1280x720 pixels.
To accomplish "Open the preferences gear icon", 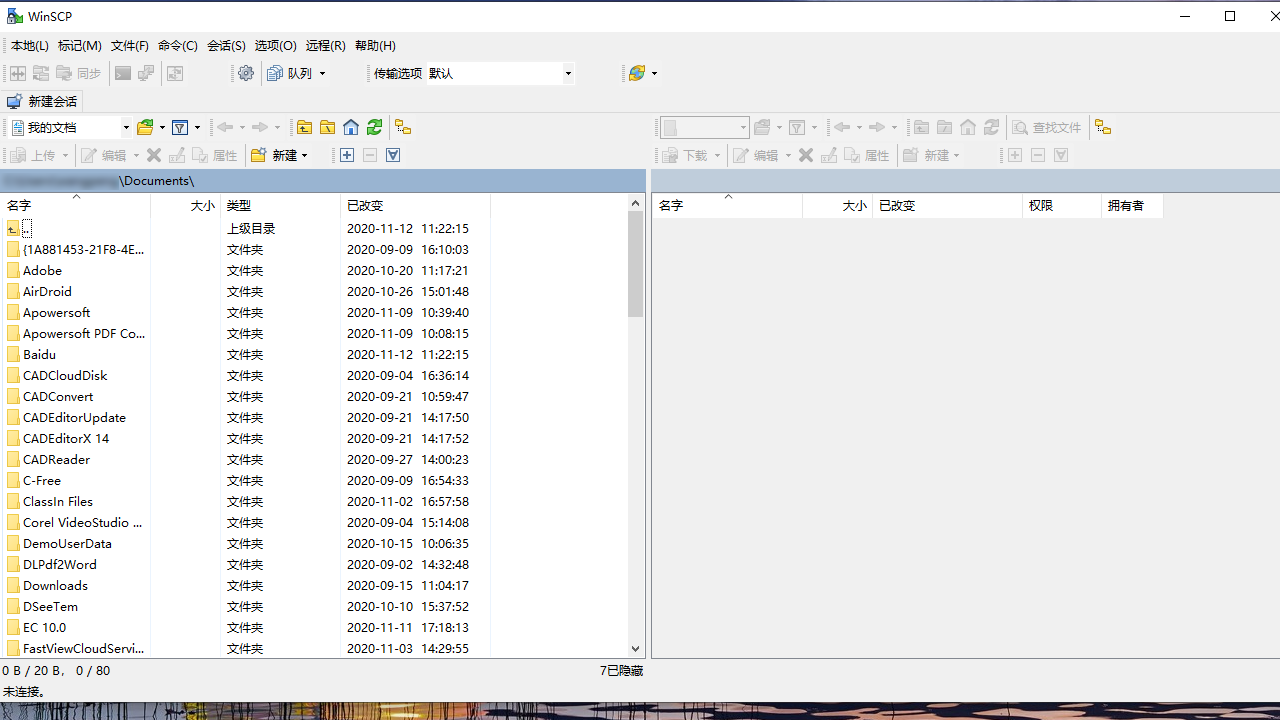I will pyautogui.click(x=246, y=73).
